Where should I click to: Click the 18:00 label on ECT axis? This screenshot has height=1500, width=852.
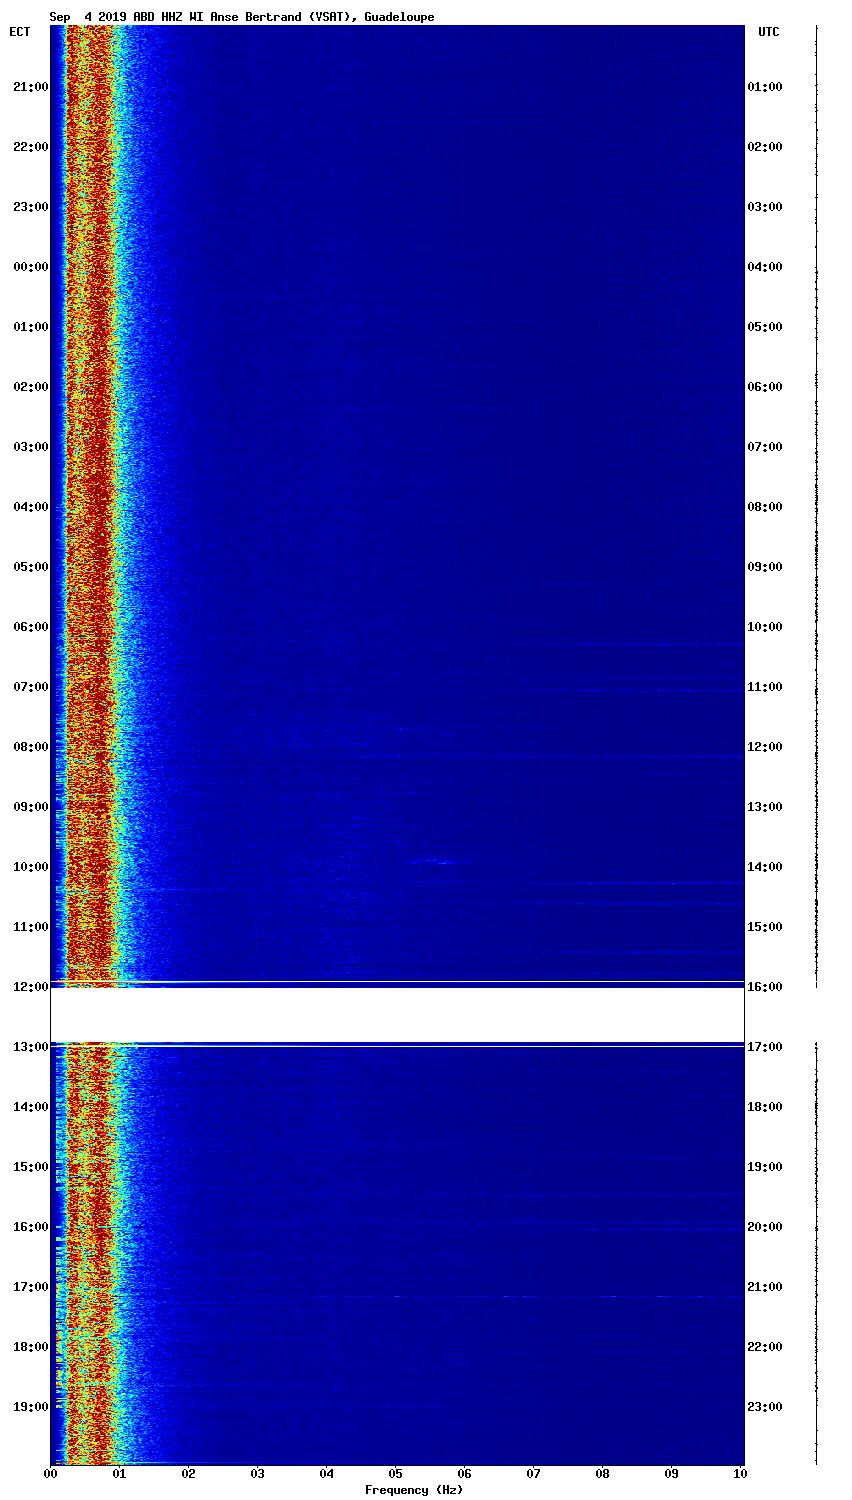coord(30,1347)
